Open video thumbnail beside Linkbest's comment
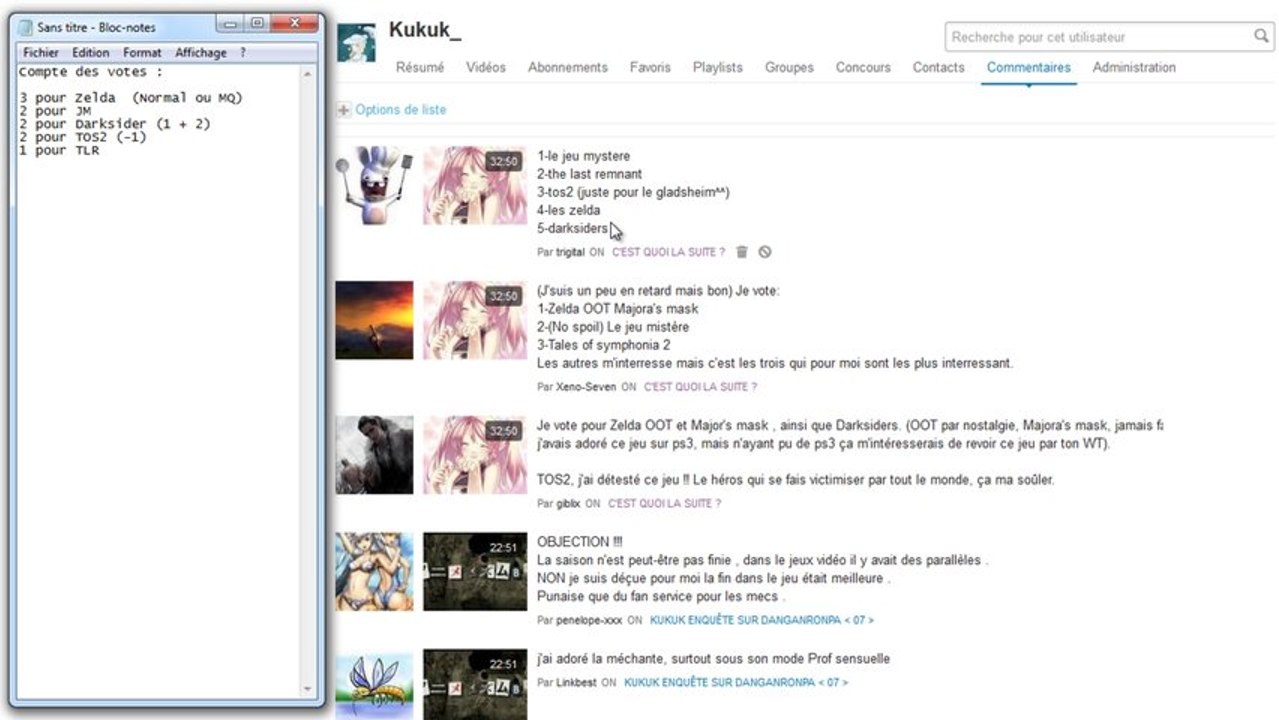Screen dimensions: 1279x720 coord(475,685)
